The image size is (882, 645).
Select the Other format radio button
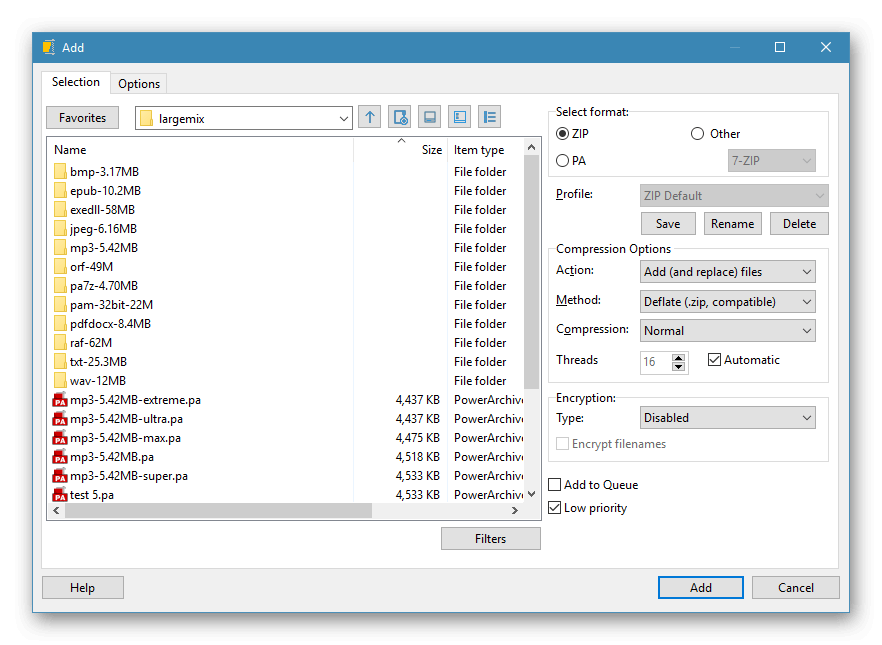click(698, 134)
